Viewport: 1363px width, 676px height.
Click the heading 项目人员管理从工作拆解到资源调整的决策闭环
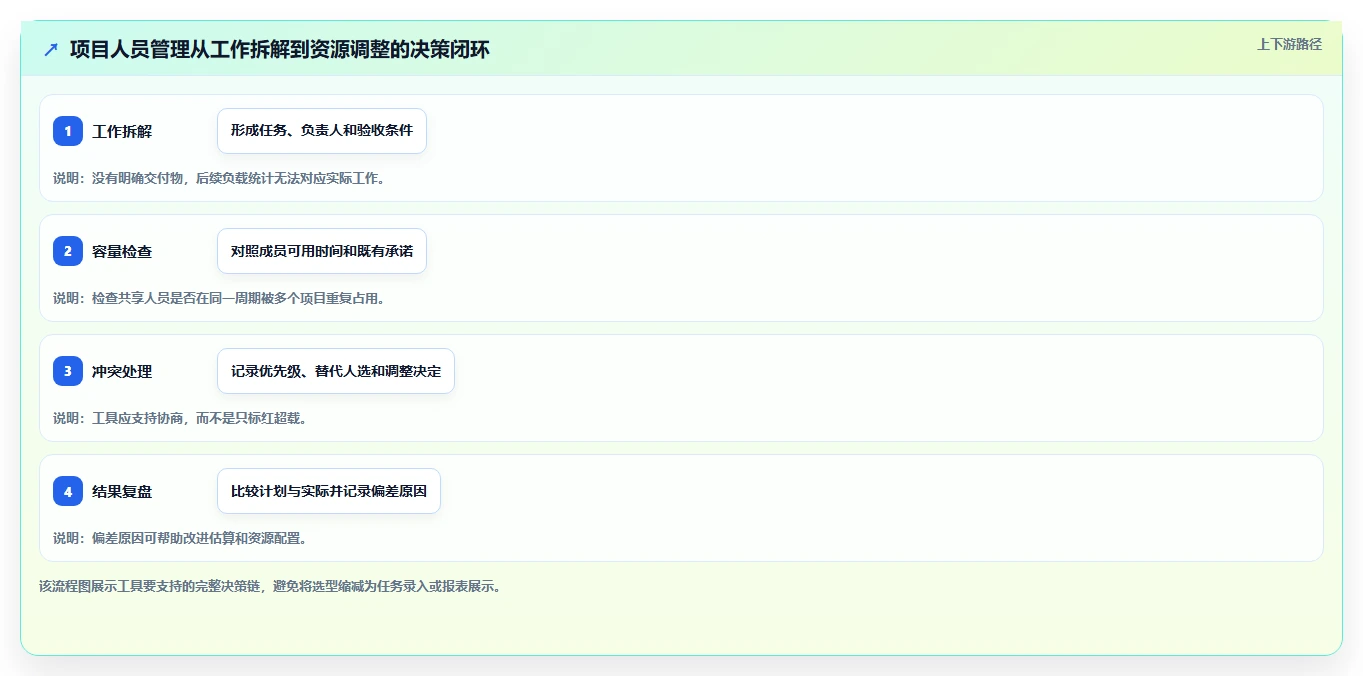point(280,49)
